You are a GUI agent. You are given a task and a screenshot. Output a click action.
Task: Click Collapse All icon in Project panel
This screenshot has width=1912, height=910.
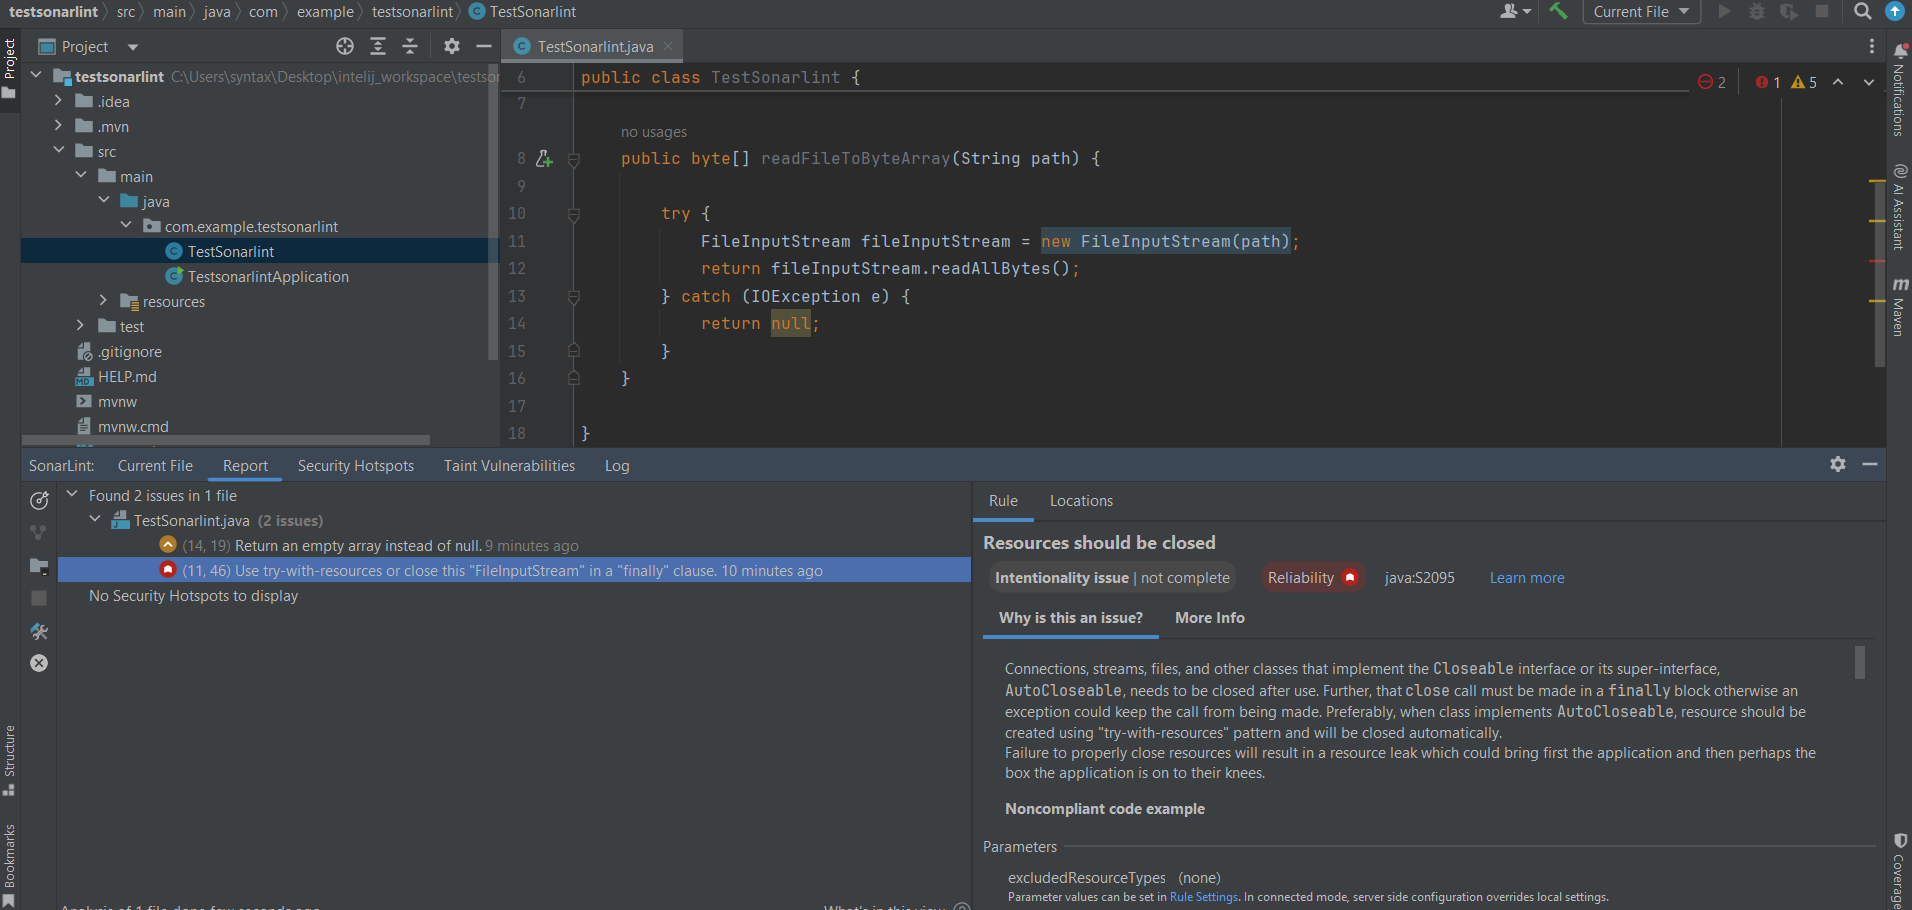pyautogui.click(x=410, y=46)
